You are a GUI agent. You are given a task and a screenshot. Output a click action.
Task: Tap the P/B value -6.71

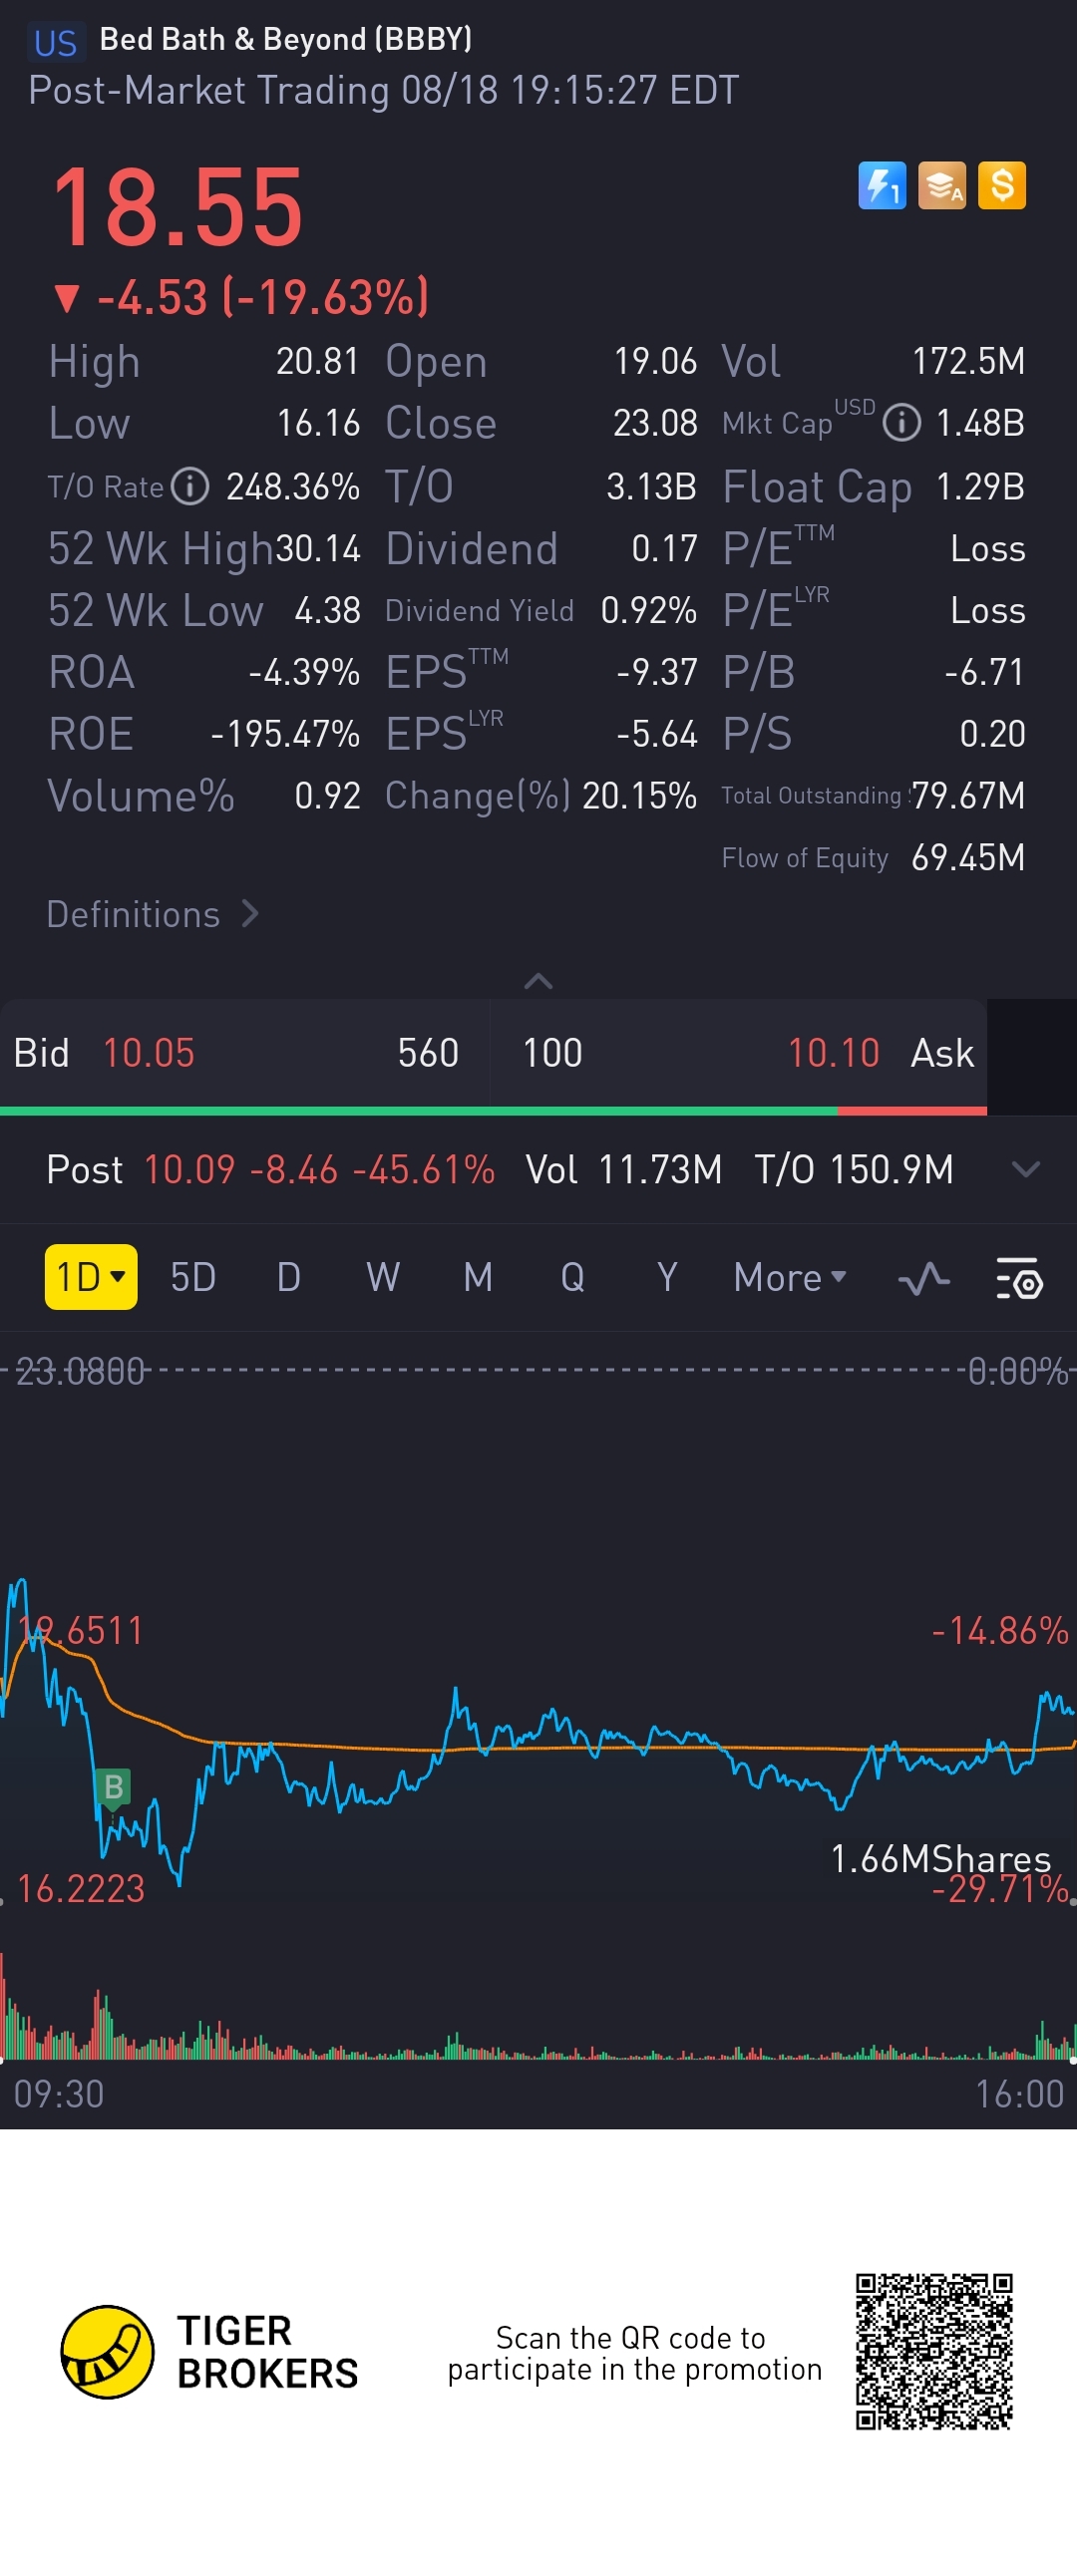(x=985, y=672)
